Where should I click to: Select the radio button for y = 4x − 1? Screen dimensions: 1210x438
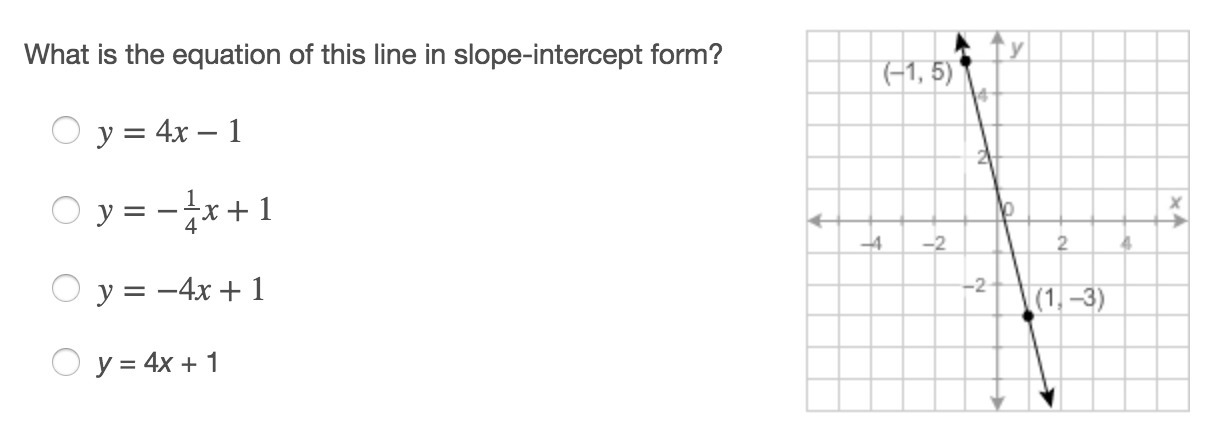click(67, 131)
